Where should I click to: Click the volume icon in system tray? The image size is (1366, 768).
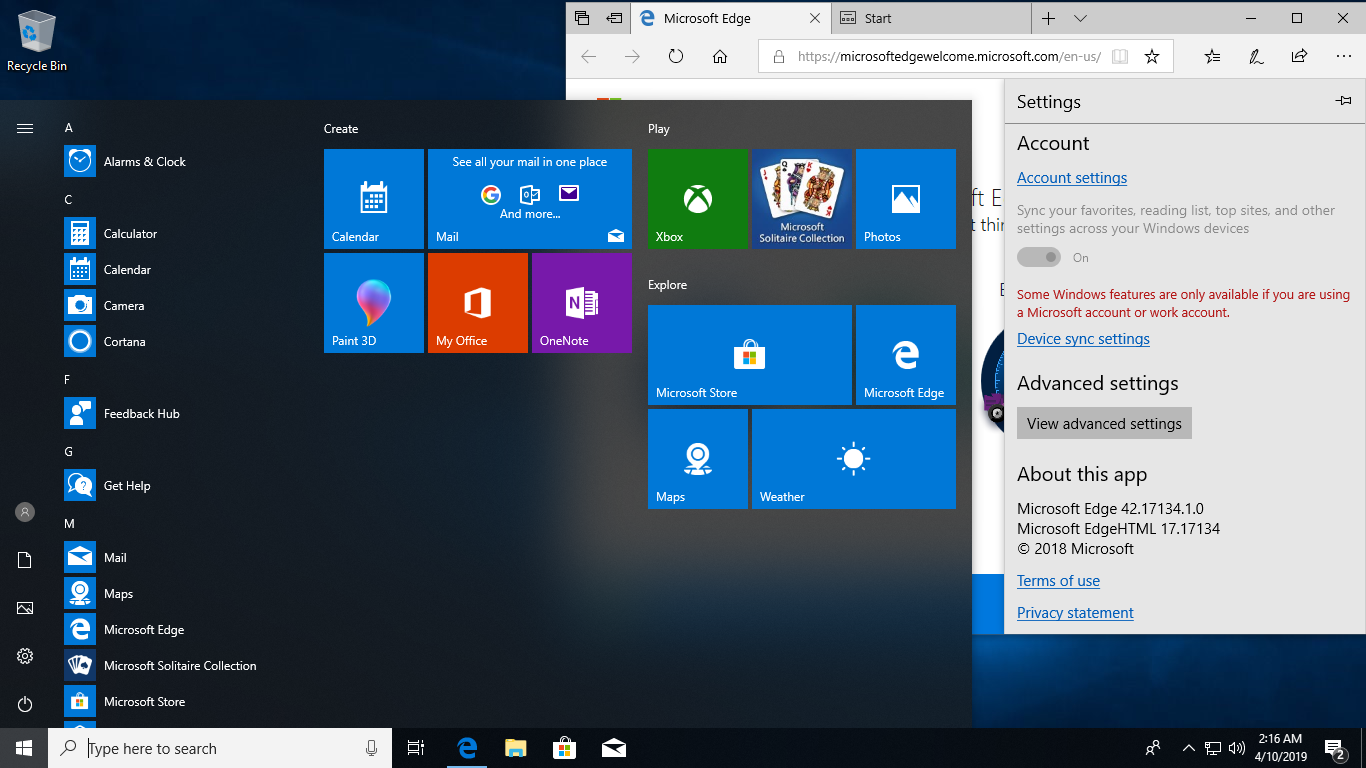(1237, 748)
